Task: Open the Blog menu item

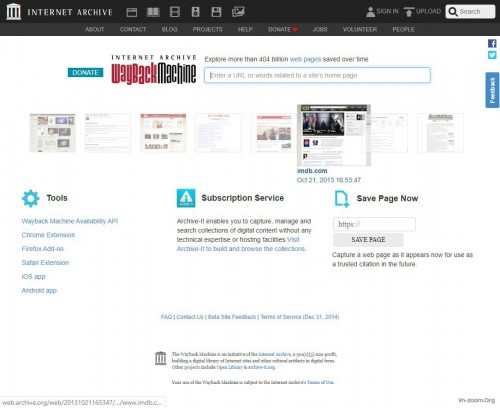Action: [169, 29]
